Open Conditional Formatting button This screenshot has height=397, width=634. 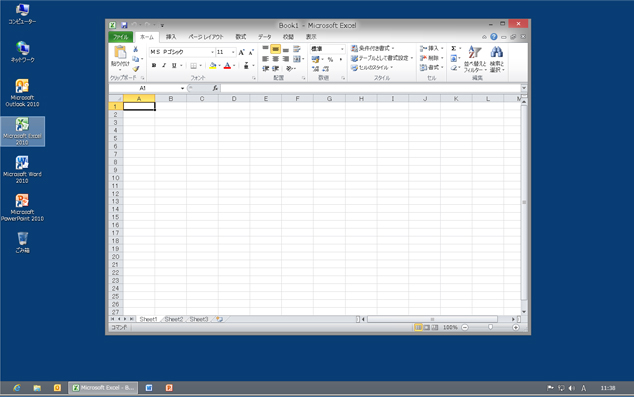373,48
